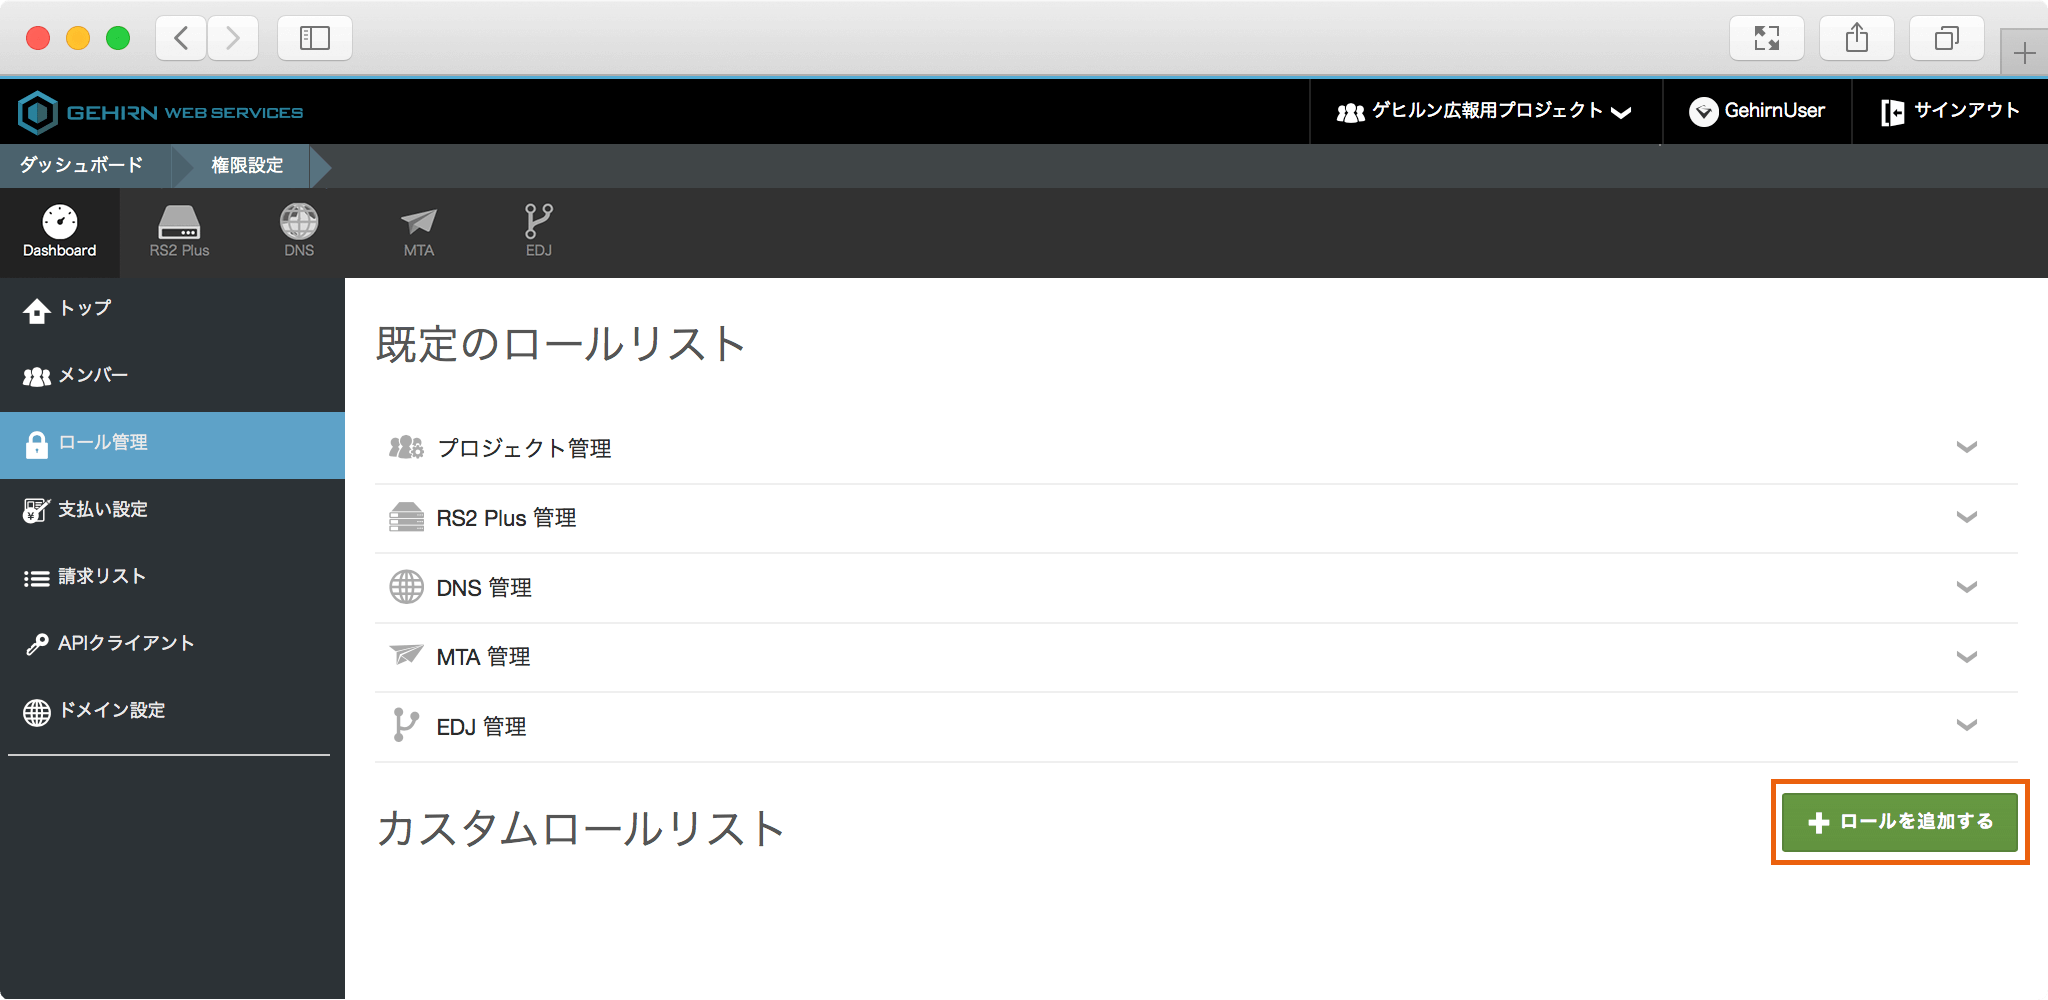Open 支払い設定 in the sidebar

tap(102, 510)
